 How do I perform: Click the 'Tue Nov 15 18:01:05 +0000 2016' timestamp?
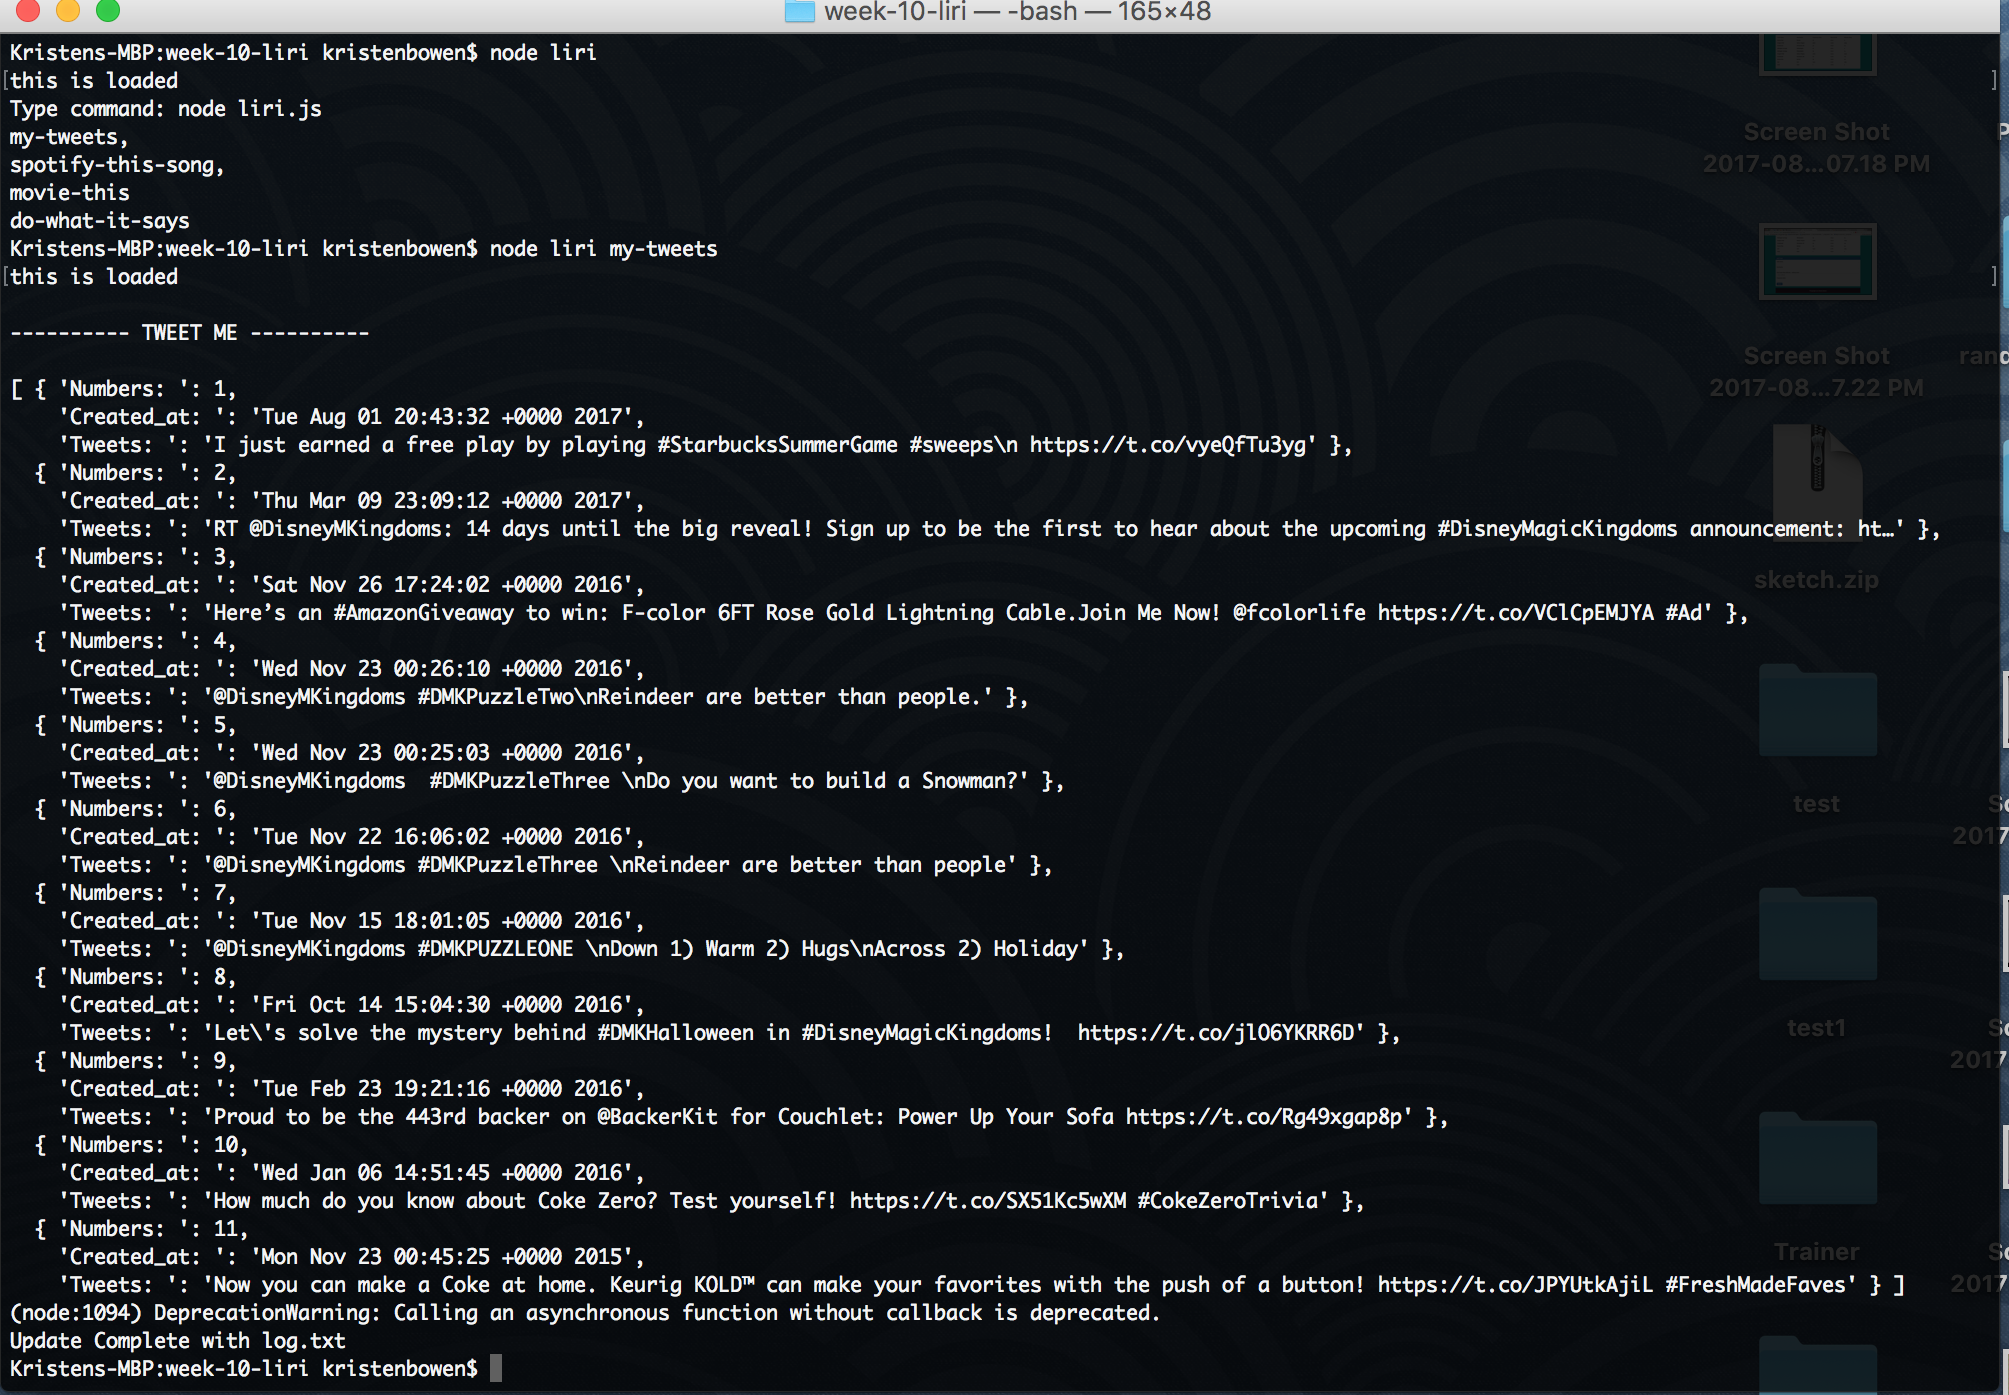tap(441, 920)
